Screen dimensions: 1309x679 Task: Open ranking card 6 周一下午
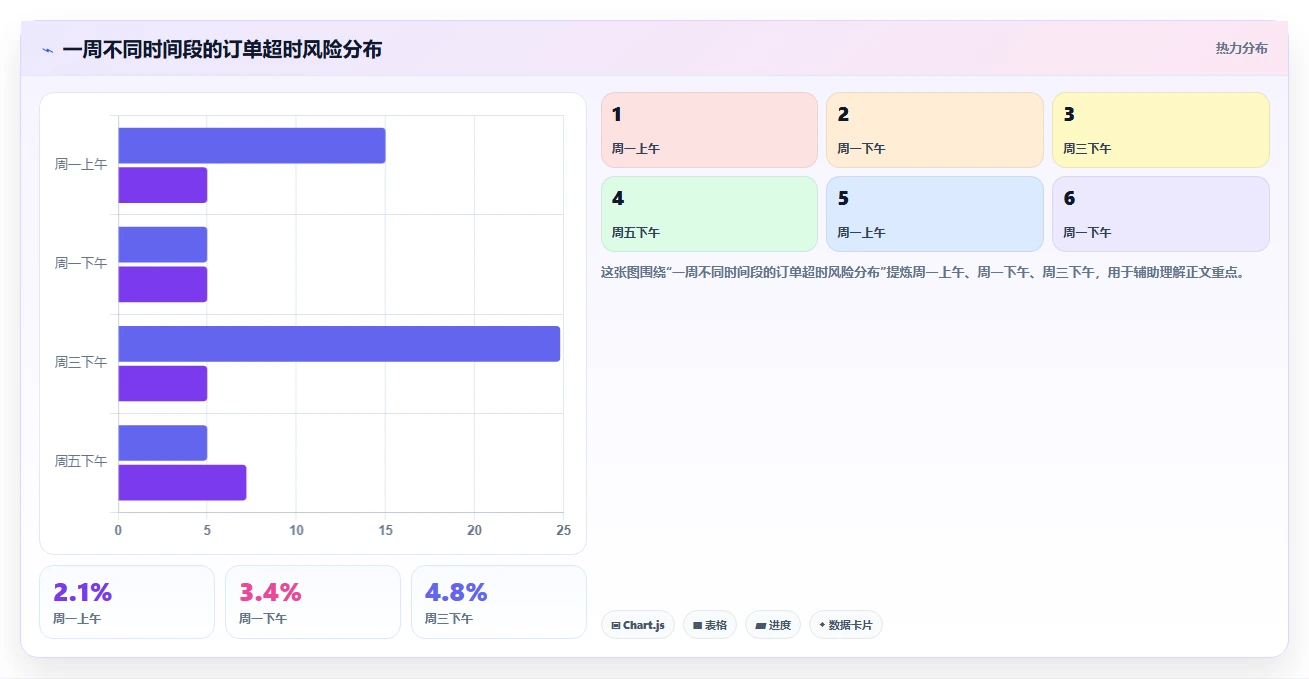point(1161,214)
